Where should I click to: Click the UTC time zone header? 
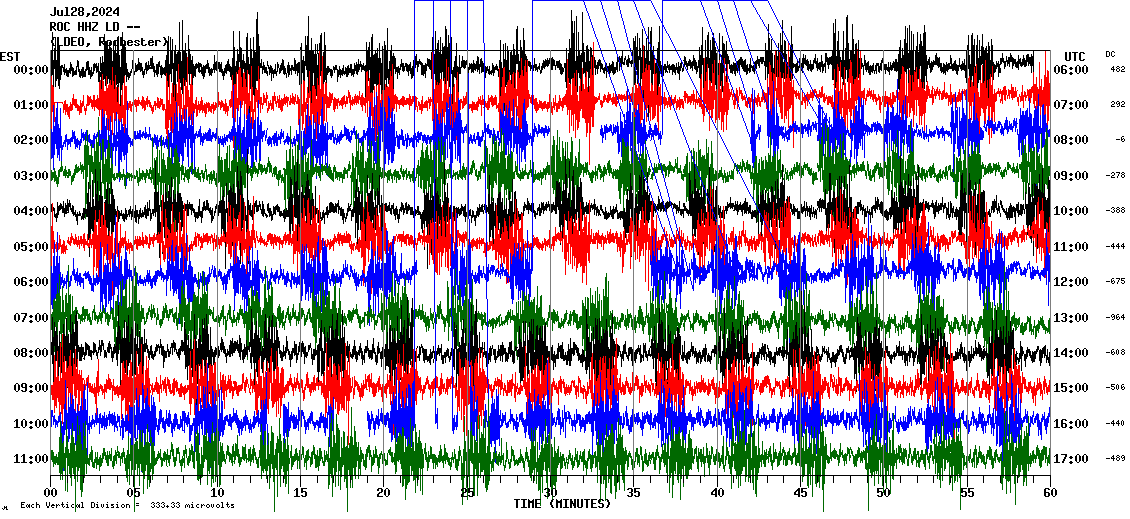tap(1074, 55)
